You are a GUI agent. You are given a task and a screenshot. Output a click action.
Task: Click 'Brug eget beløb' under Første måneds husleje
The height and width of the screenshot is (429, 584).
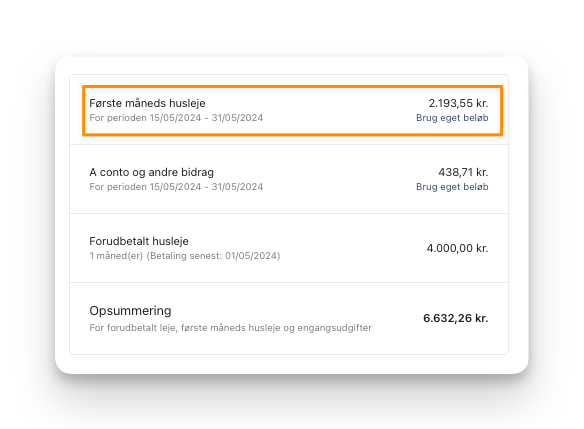click(452, 118)
